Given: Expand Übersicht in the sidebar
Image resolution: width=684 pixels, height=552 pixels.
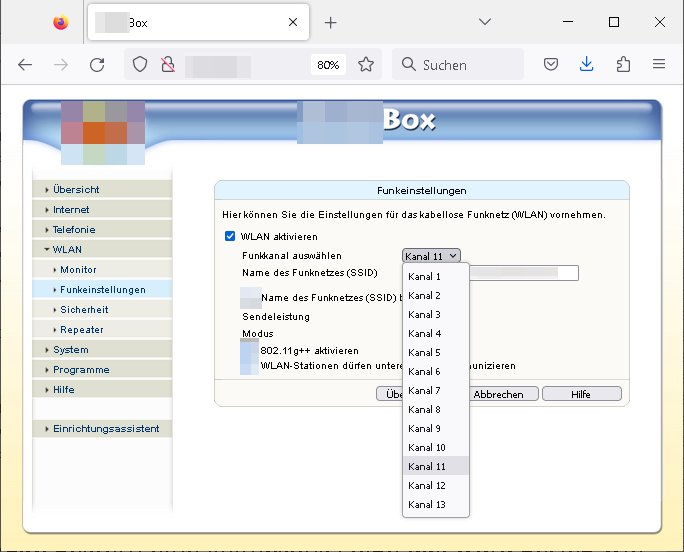Looking at the screenshot, I should 102,189.
